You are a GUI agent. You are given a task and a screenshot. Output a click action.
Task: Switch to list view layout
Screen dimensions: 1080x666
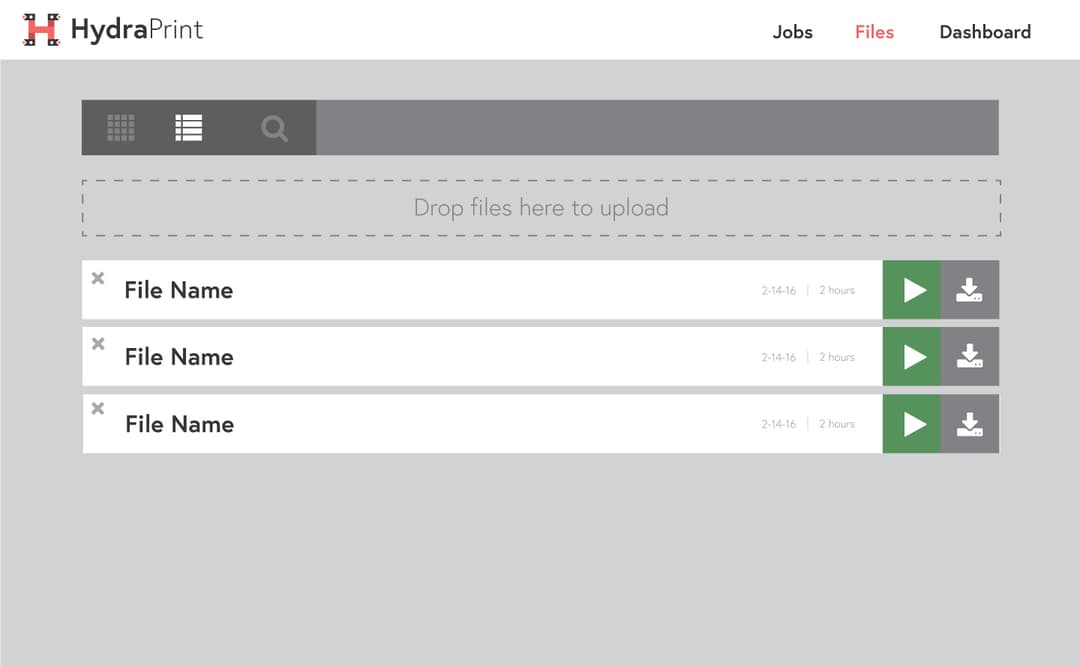tap(189, 128)
